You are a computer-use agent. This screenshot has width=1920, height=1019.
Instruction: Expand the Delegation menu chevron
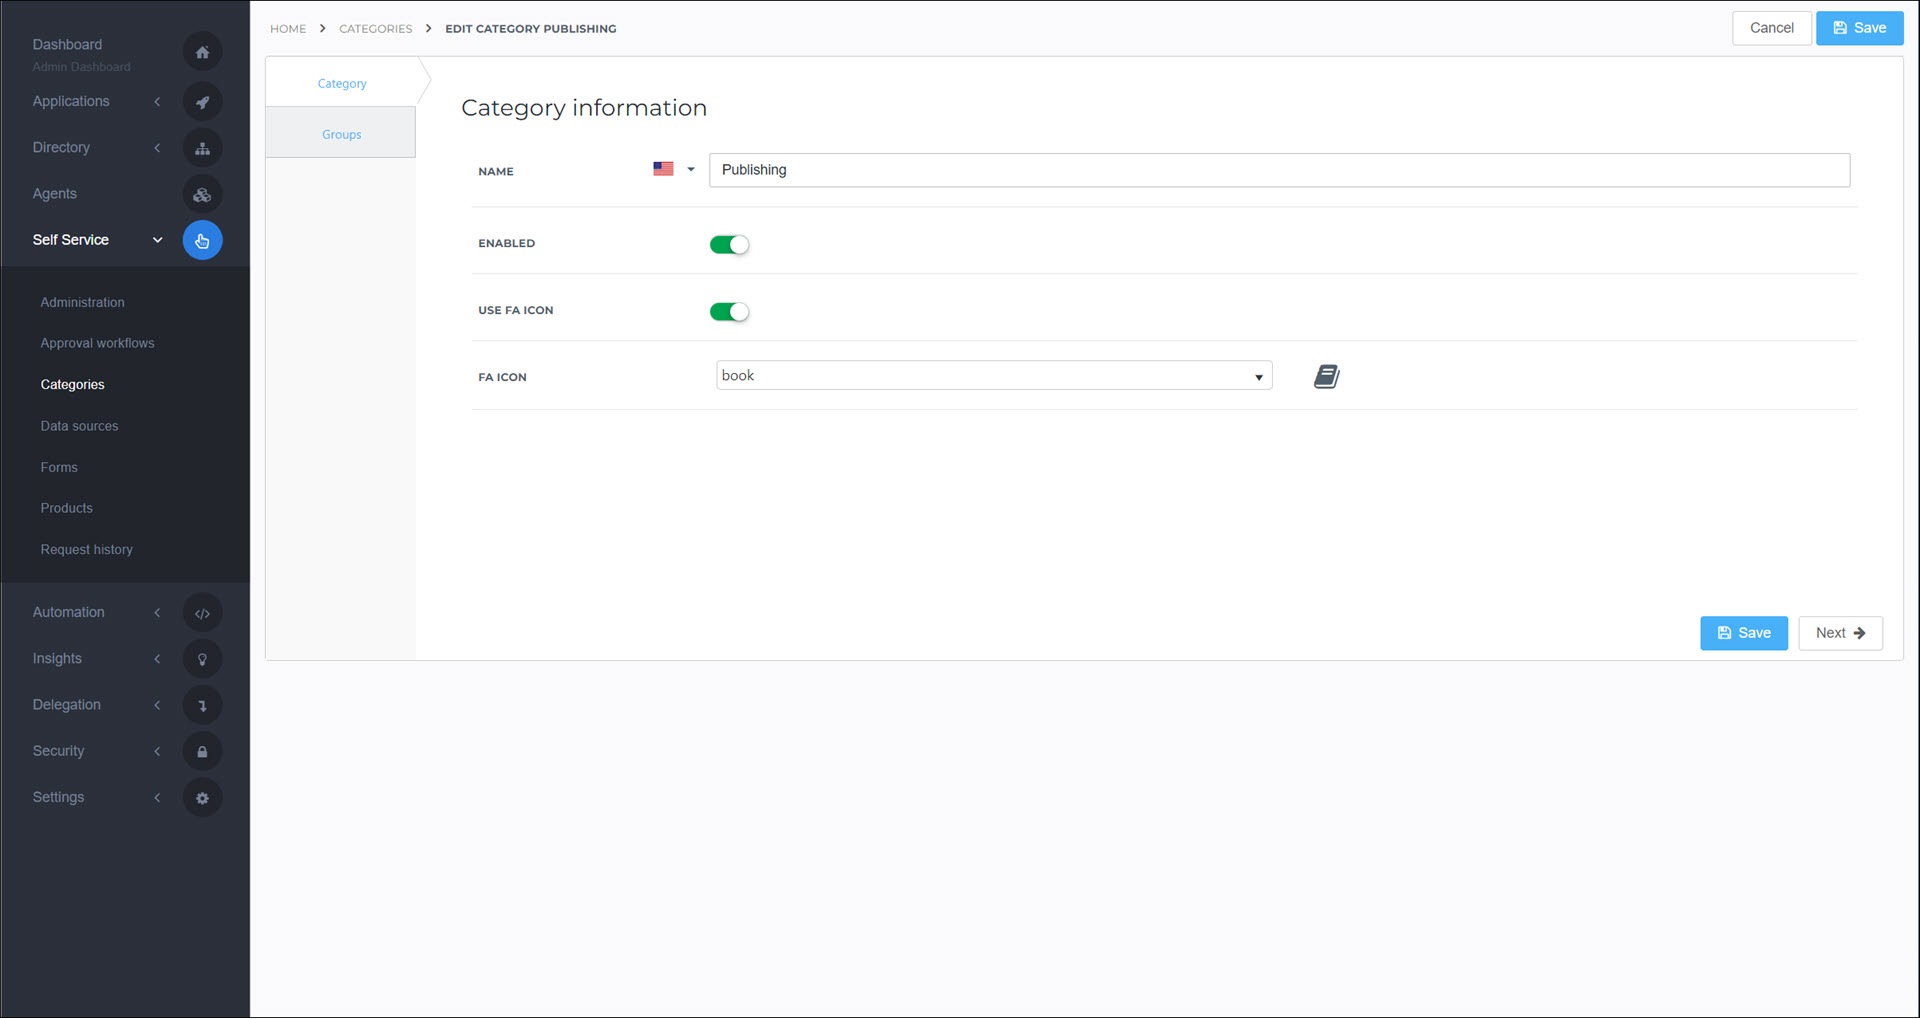tap(157, 705)
